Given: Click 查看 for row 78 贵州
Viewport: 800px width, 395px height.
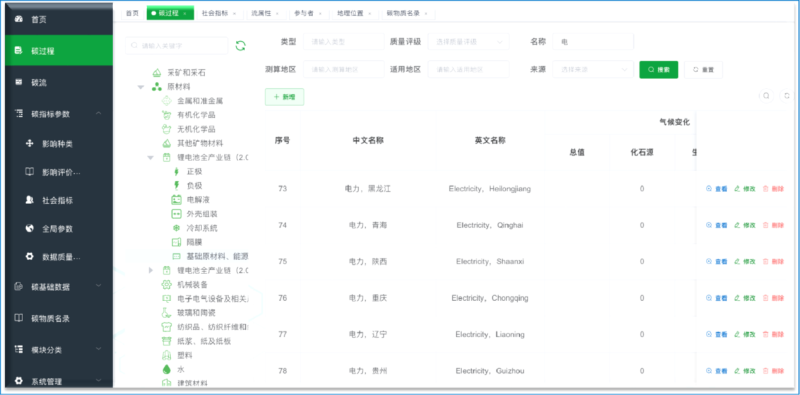Looking at the screenshot, I should click(717, 371).
